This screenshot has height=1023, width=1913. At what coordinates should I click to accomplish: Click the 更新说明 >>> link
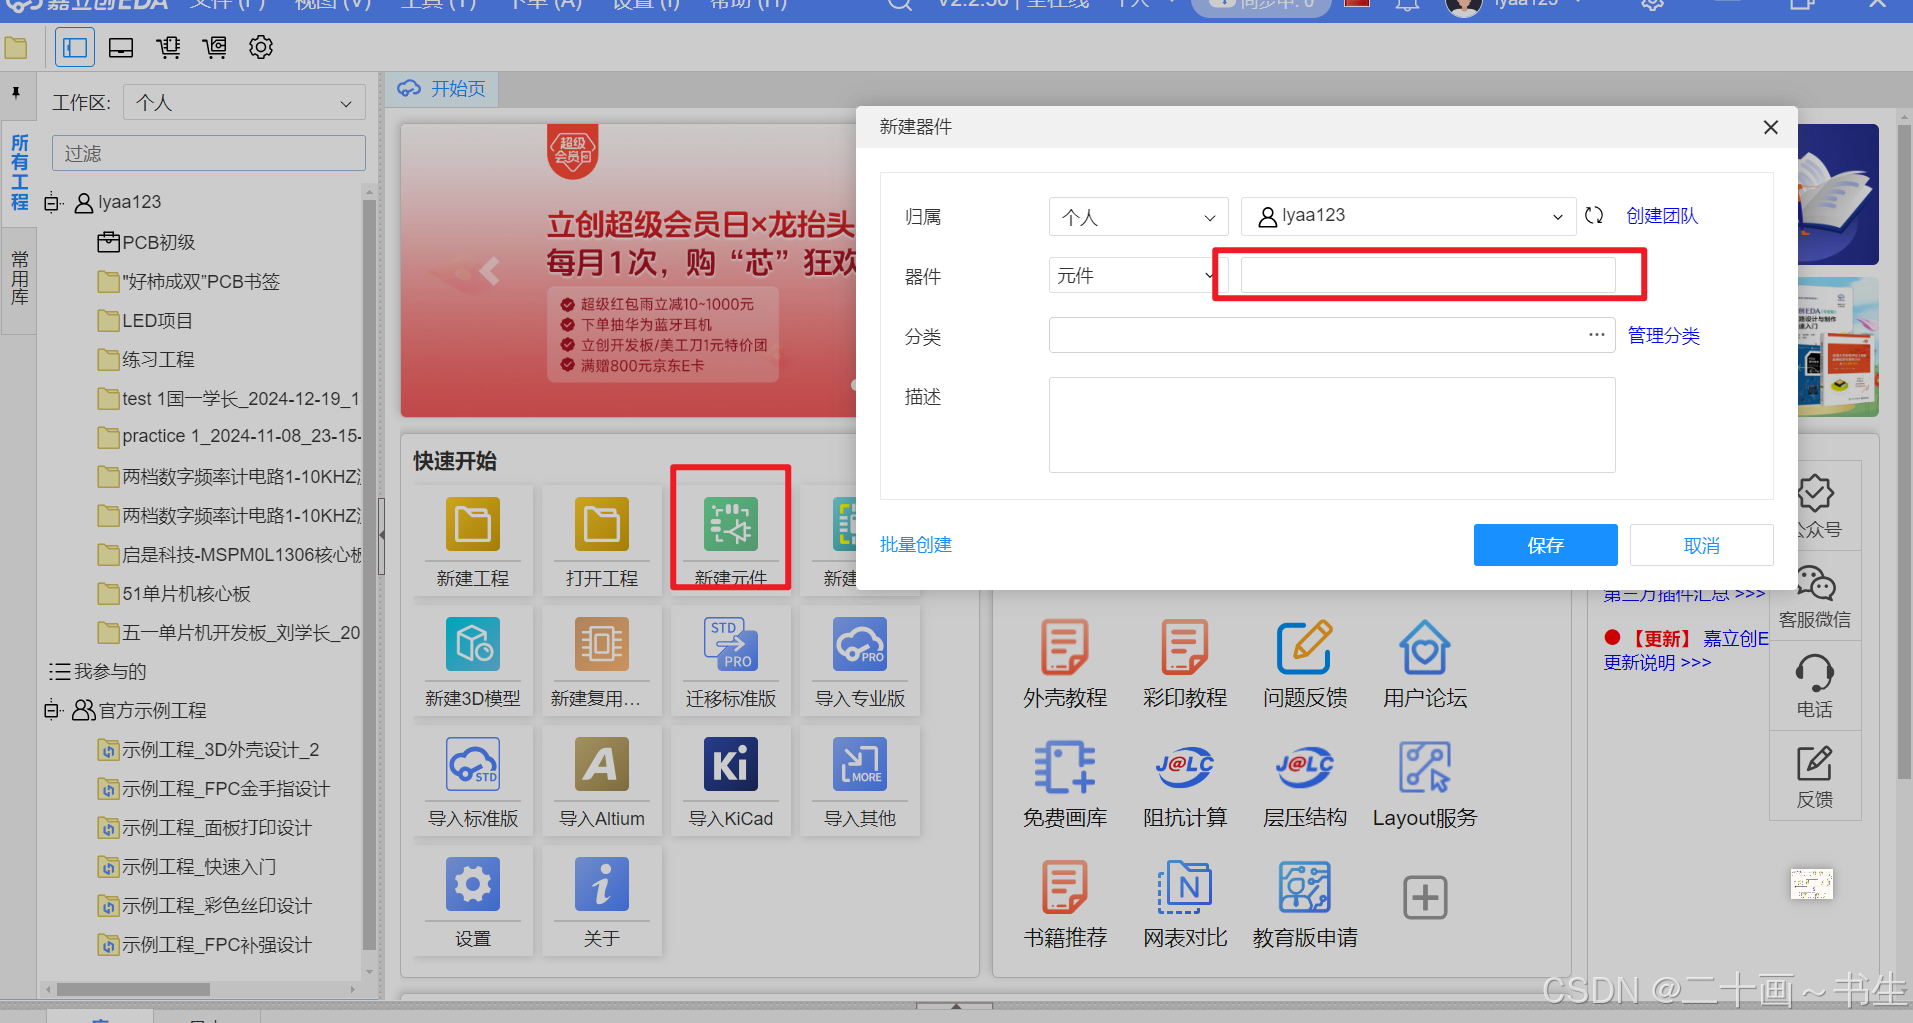pyautogui.click(x=1657, y=662)
